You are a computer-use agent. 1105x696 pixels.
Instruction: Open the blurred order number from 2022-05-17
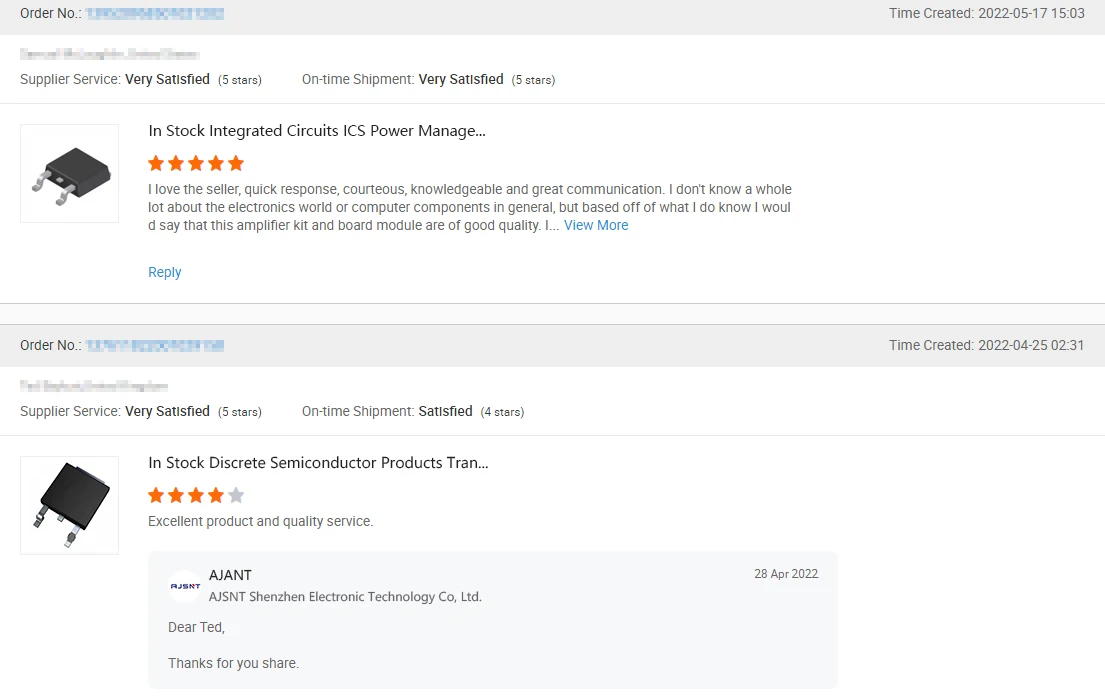click(x=154, y=14)
